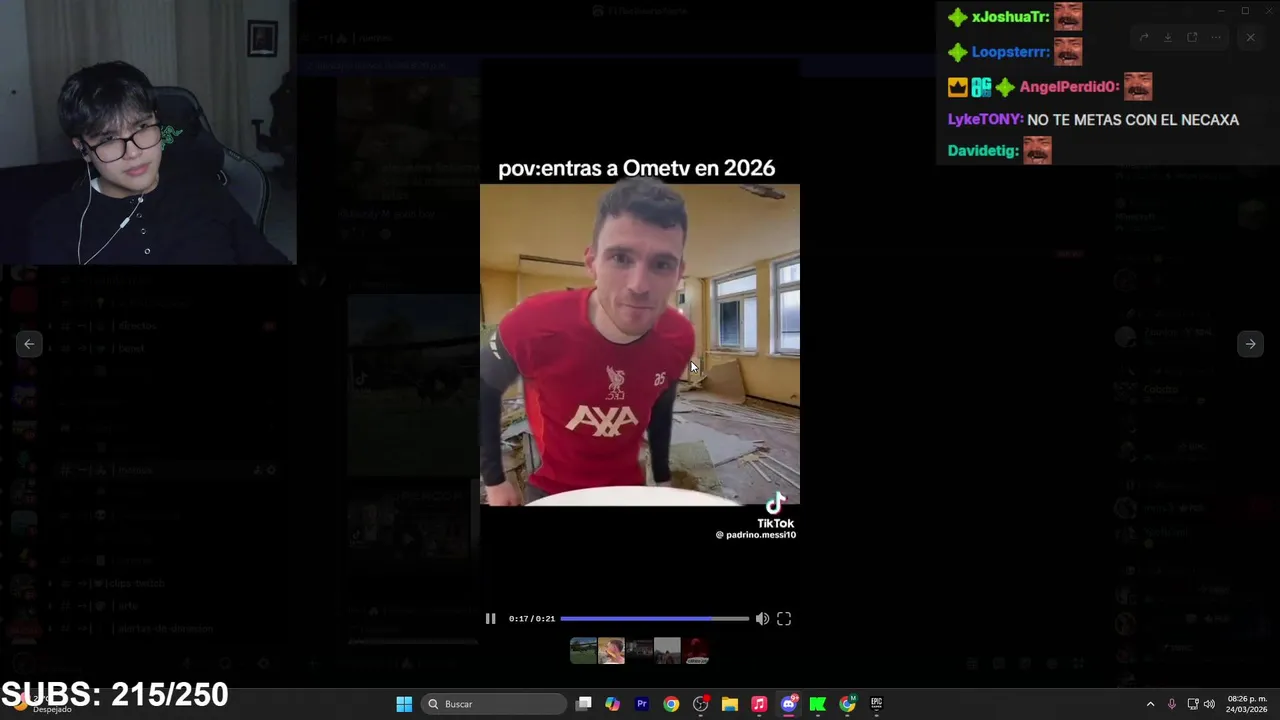Mute the video with the speaker icon

(x=762, y=619)
